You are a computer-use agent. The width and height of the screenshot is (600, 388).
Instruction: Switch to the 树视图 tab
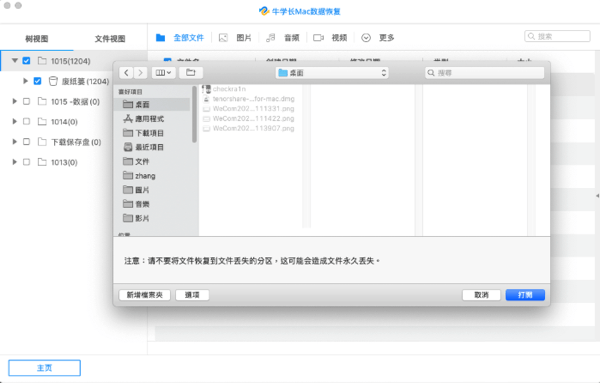[x=37, y=39]
